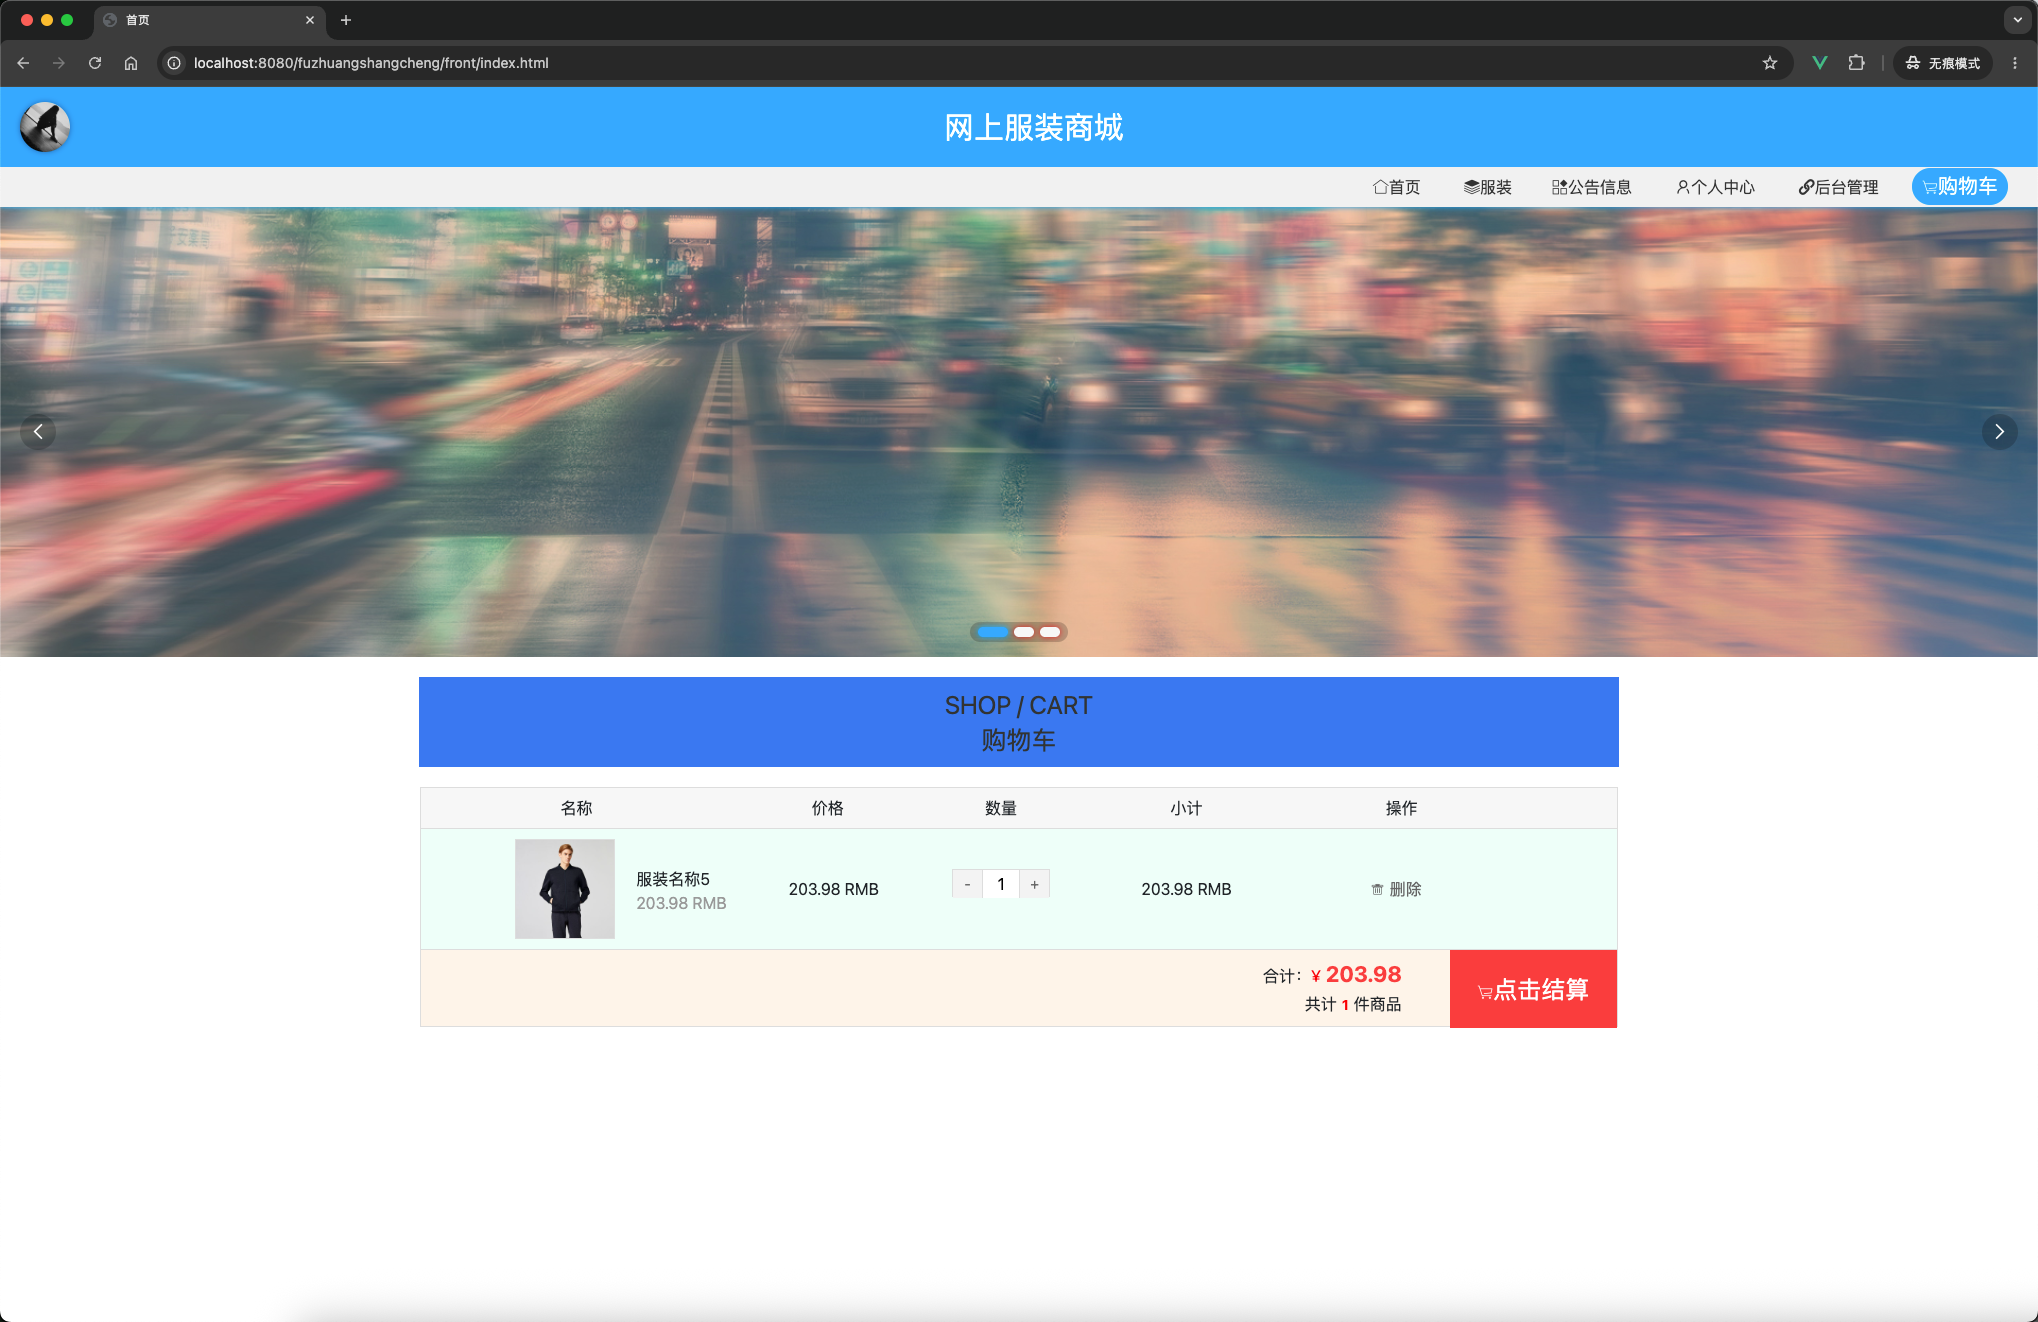The image size is (2038, 1322).
Task: Click the 点击结算 checkout button
Action: (1533, 989)
